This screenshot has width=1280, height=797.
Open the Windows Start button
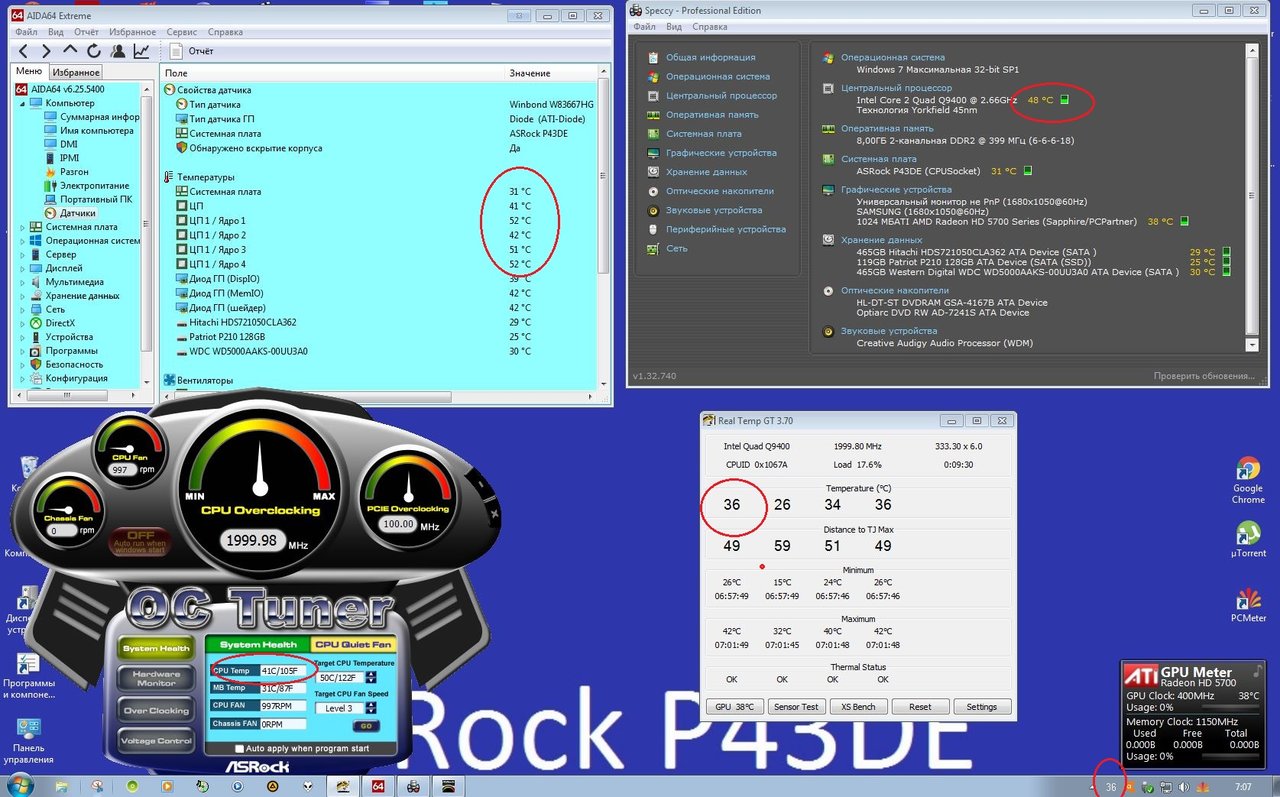[20, 785]
